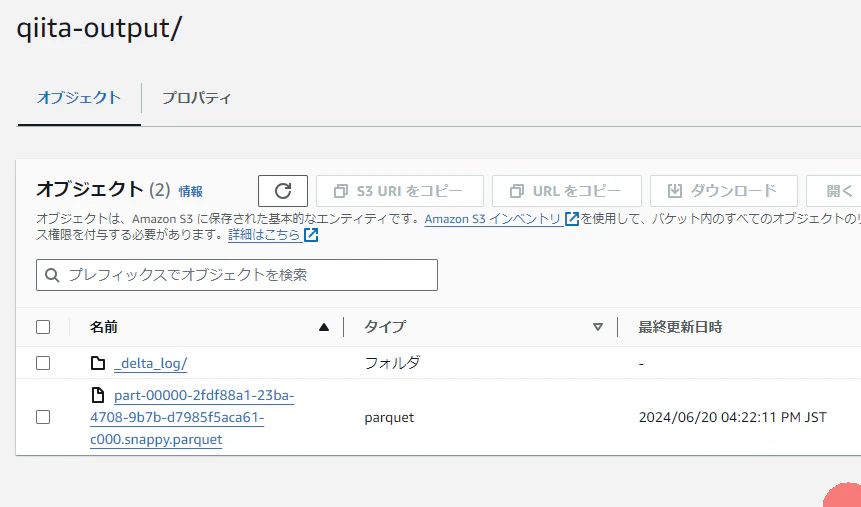Switch to the プロパティ tab
The image size is (861, 507).
tap(197, 98)
